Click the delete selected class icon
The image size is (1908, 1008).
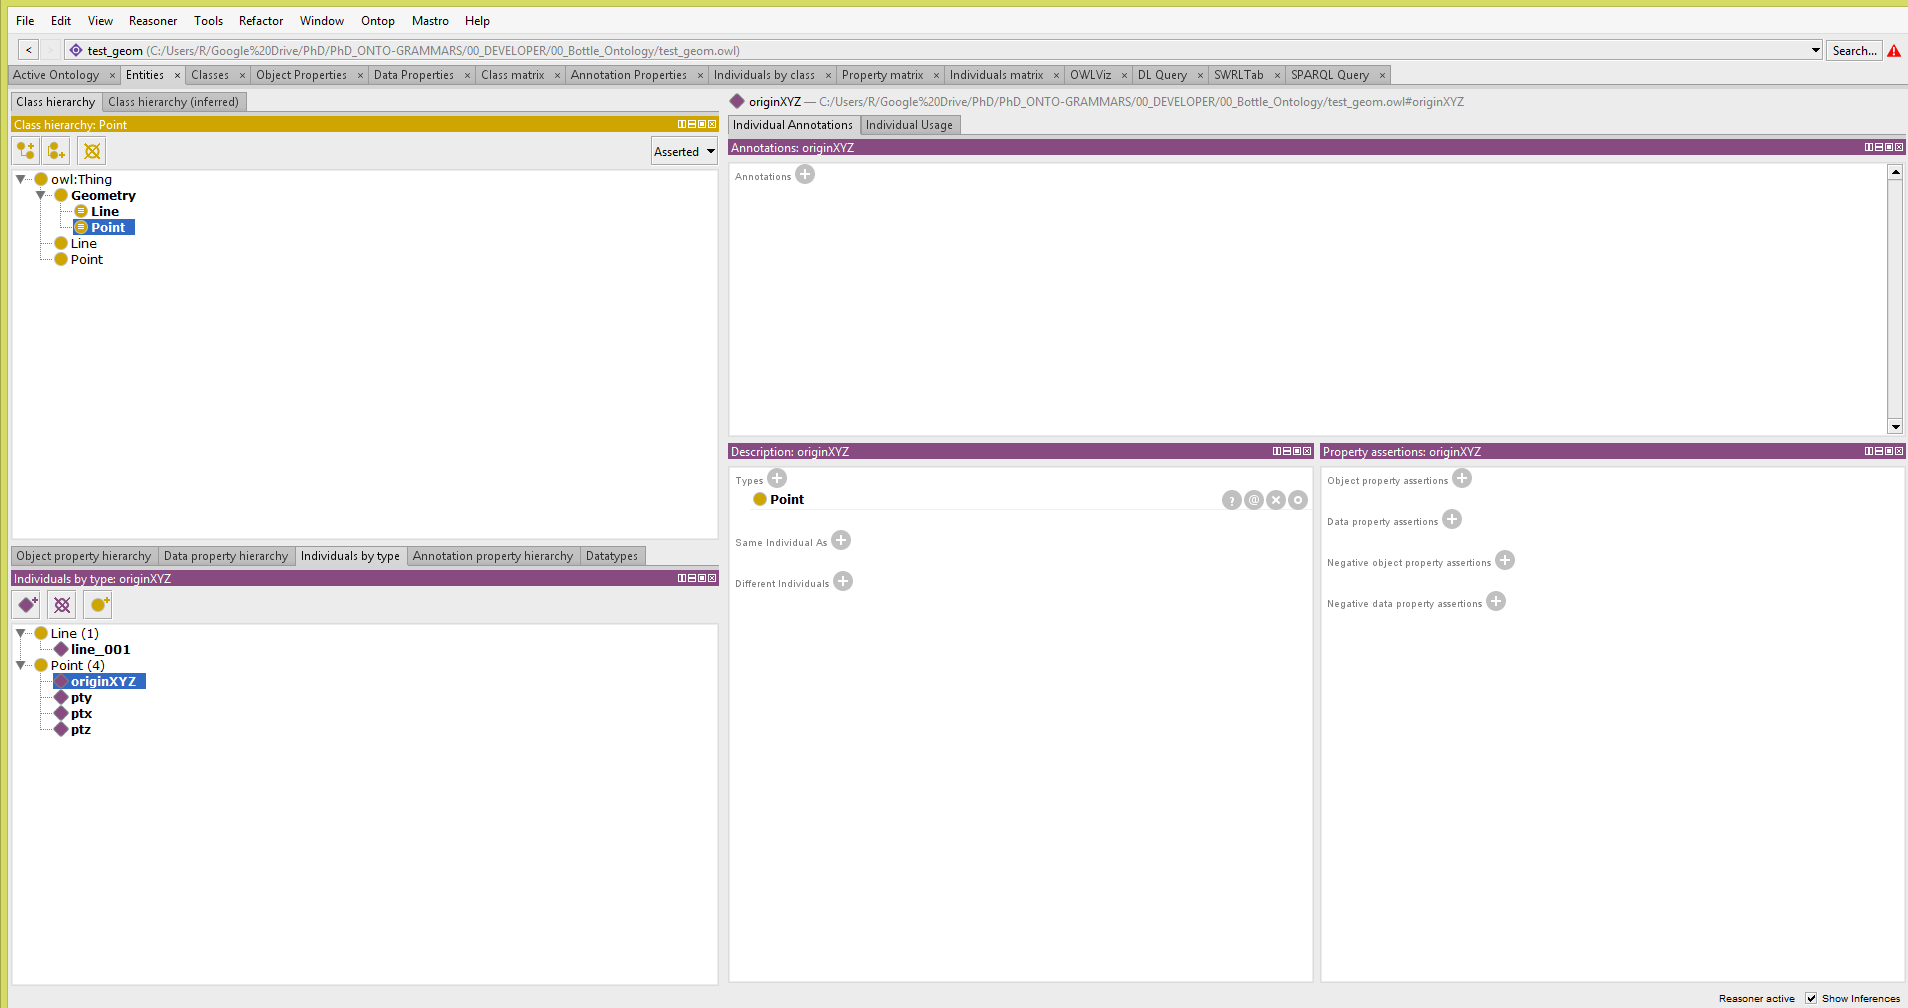pos(92,151)
